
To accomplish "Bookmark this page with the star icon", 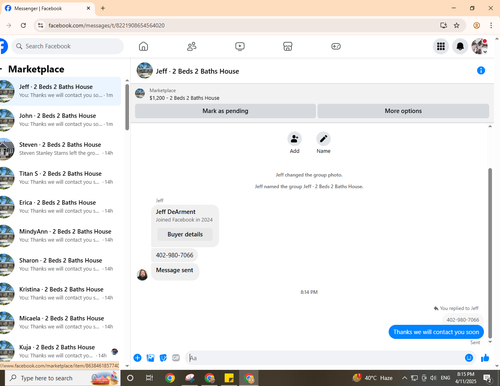I will coord(457,25).
